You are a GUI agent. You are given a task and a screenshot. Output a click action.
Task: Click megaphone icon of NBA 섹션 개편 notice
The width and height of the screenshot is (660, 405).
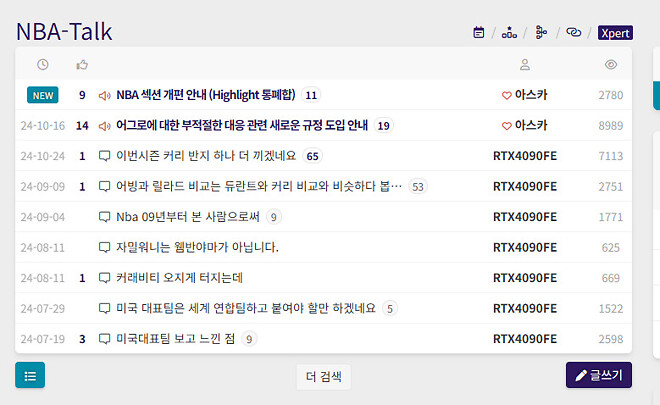click(x=104, y=96)
